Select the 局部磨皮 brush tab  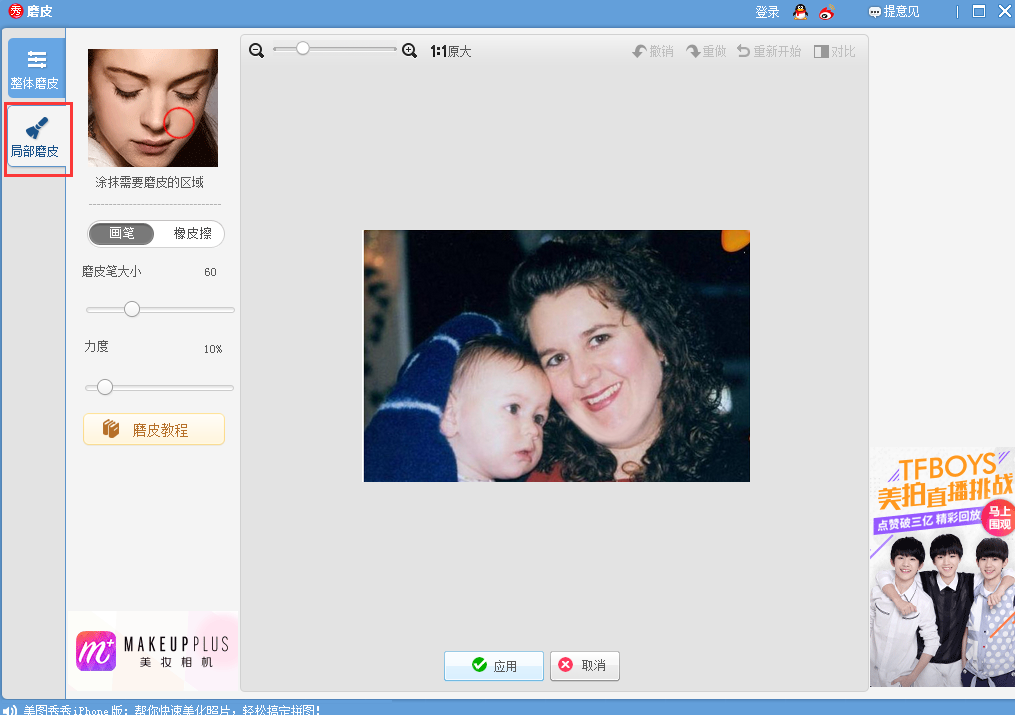coord(36,138)
